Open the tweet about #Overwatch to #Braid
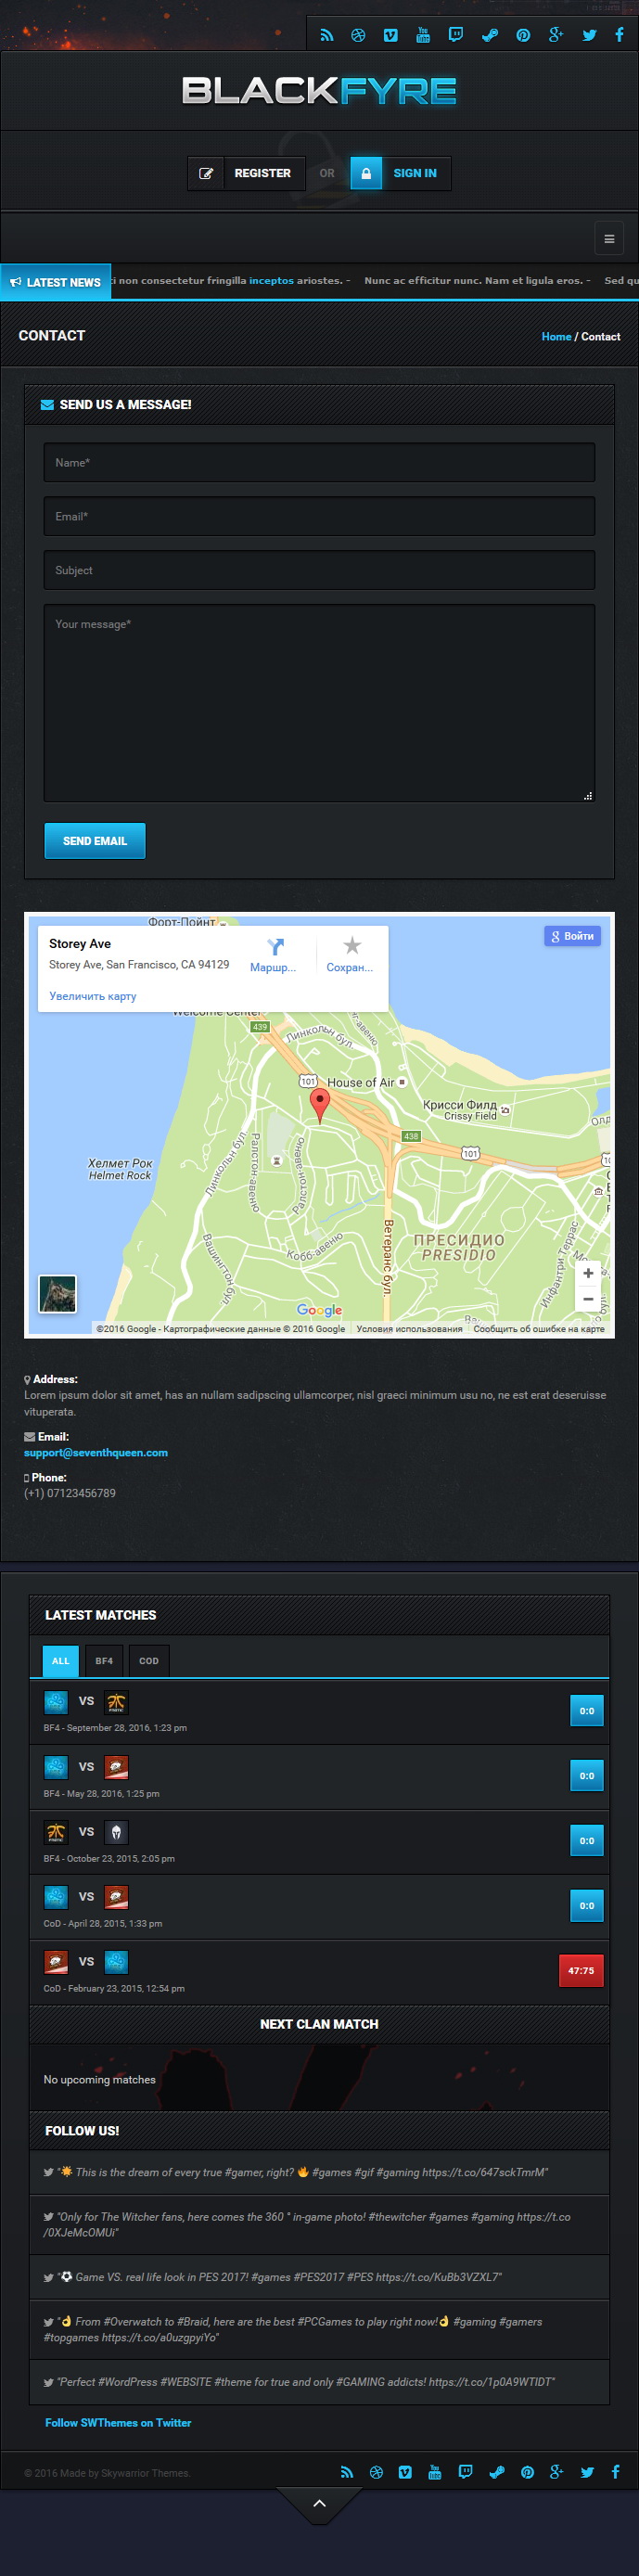Screen dimensions: 639x2576 (x=319, y=2329)
